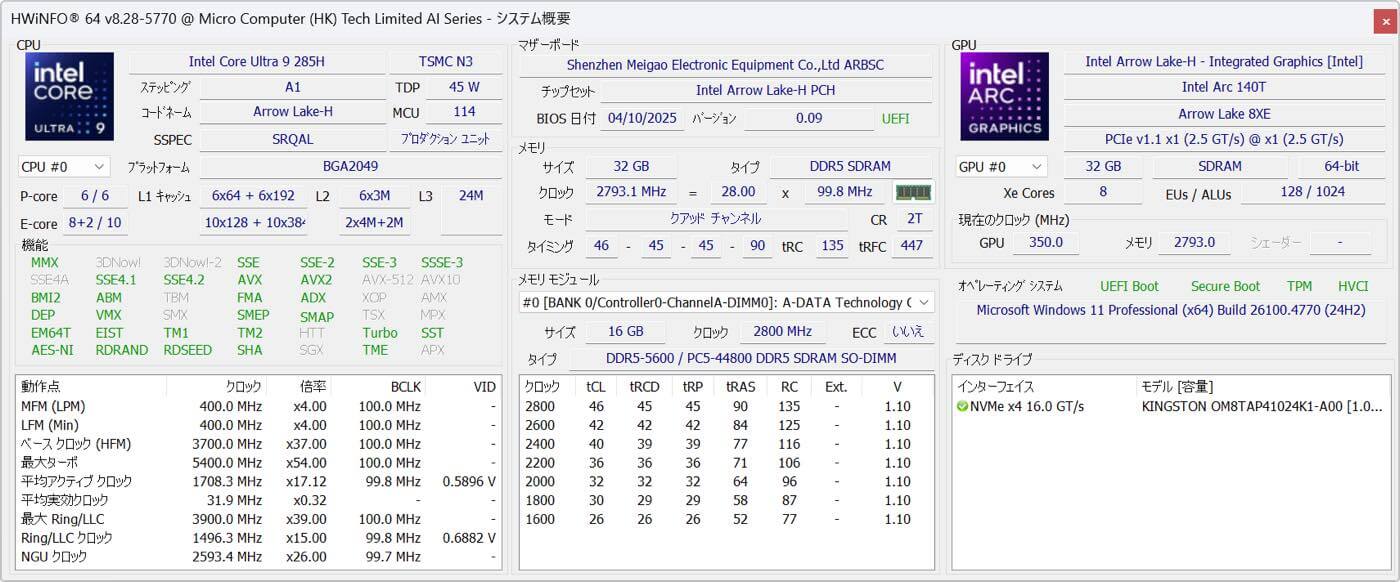The image size is (1400, 582).
Task: Click the EUs / ALUs 128 / 1024 value
Action: [x=1313, y=192]
